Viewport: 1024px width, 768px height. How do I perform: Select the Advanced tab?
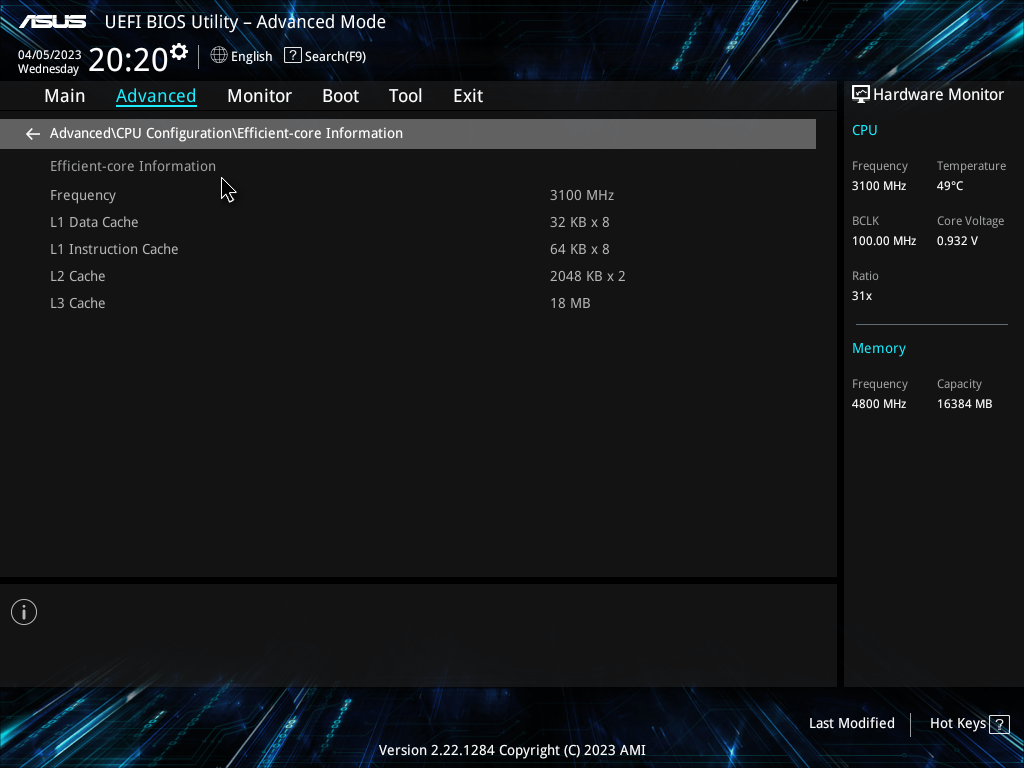tap(156, 95)
